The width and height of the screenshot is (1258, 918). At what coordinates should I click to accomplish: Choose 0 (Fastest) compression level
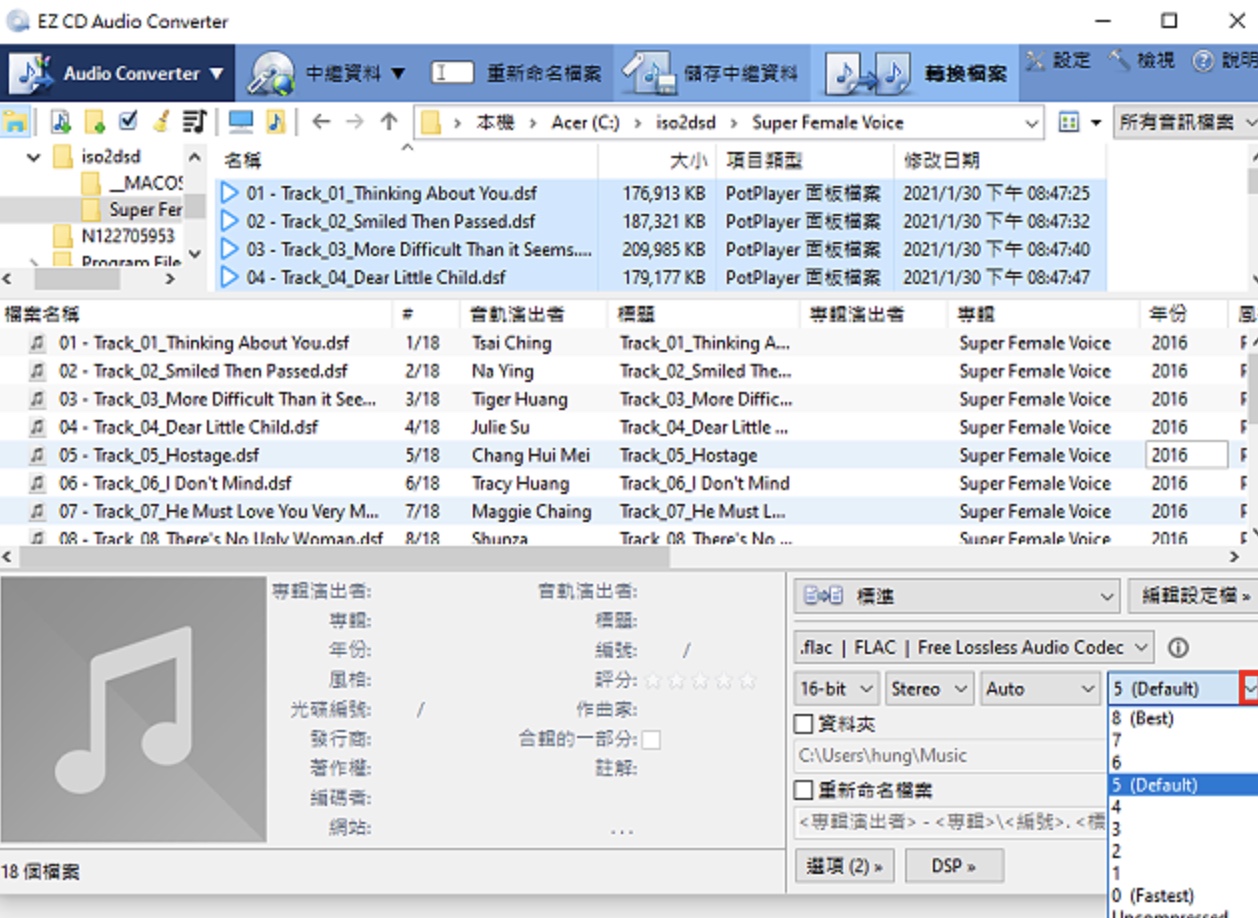[1184, 895]
